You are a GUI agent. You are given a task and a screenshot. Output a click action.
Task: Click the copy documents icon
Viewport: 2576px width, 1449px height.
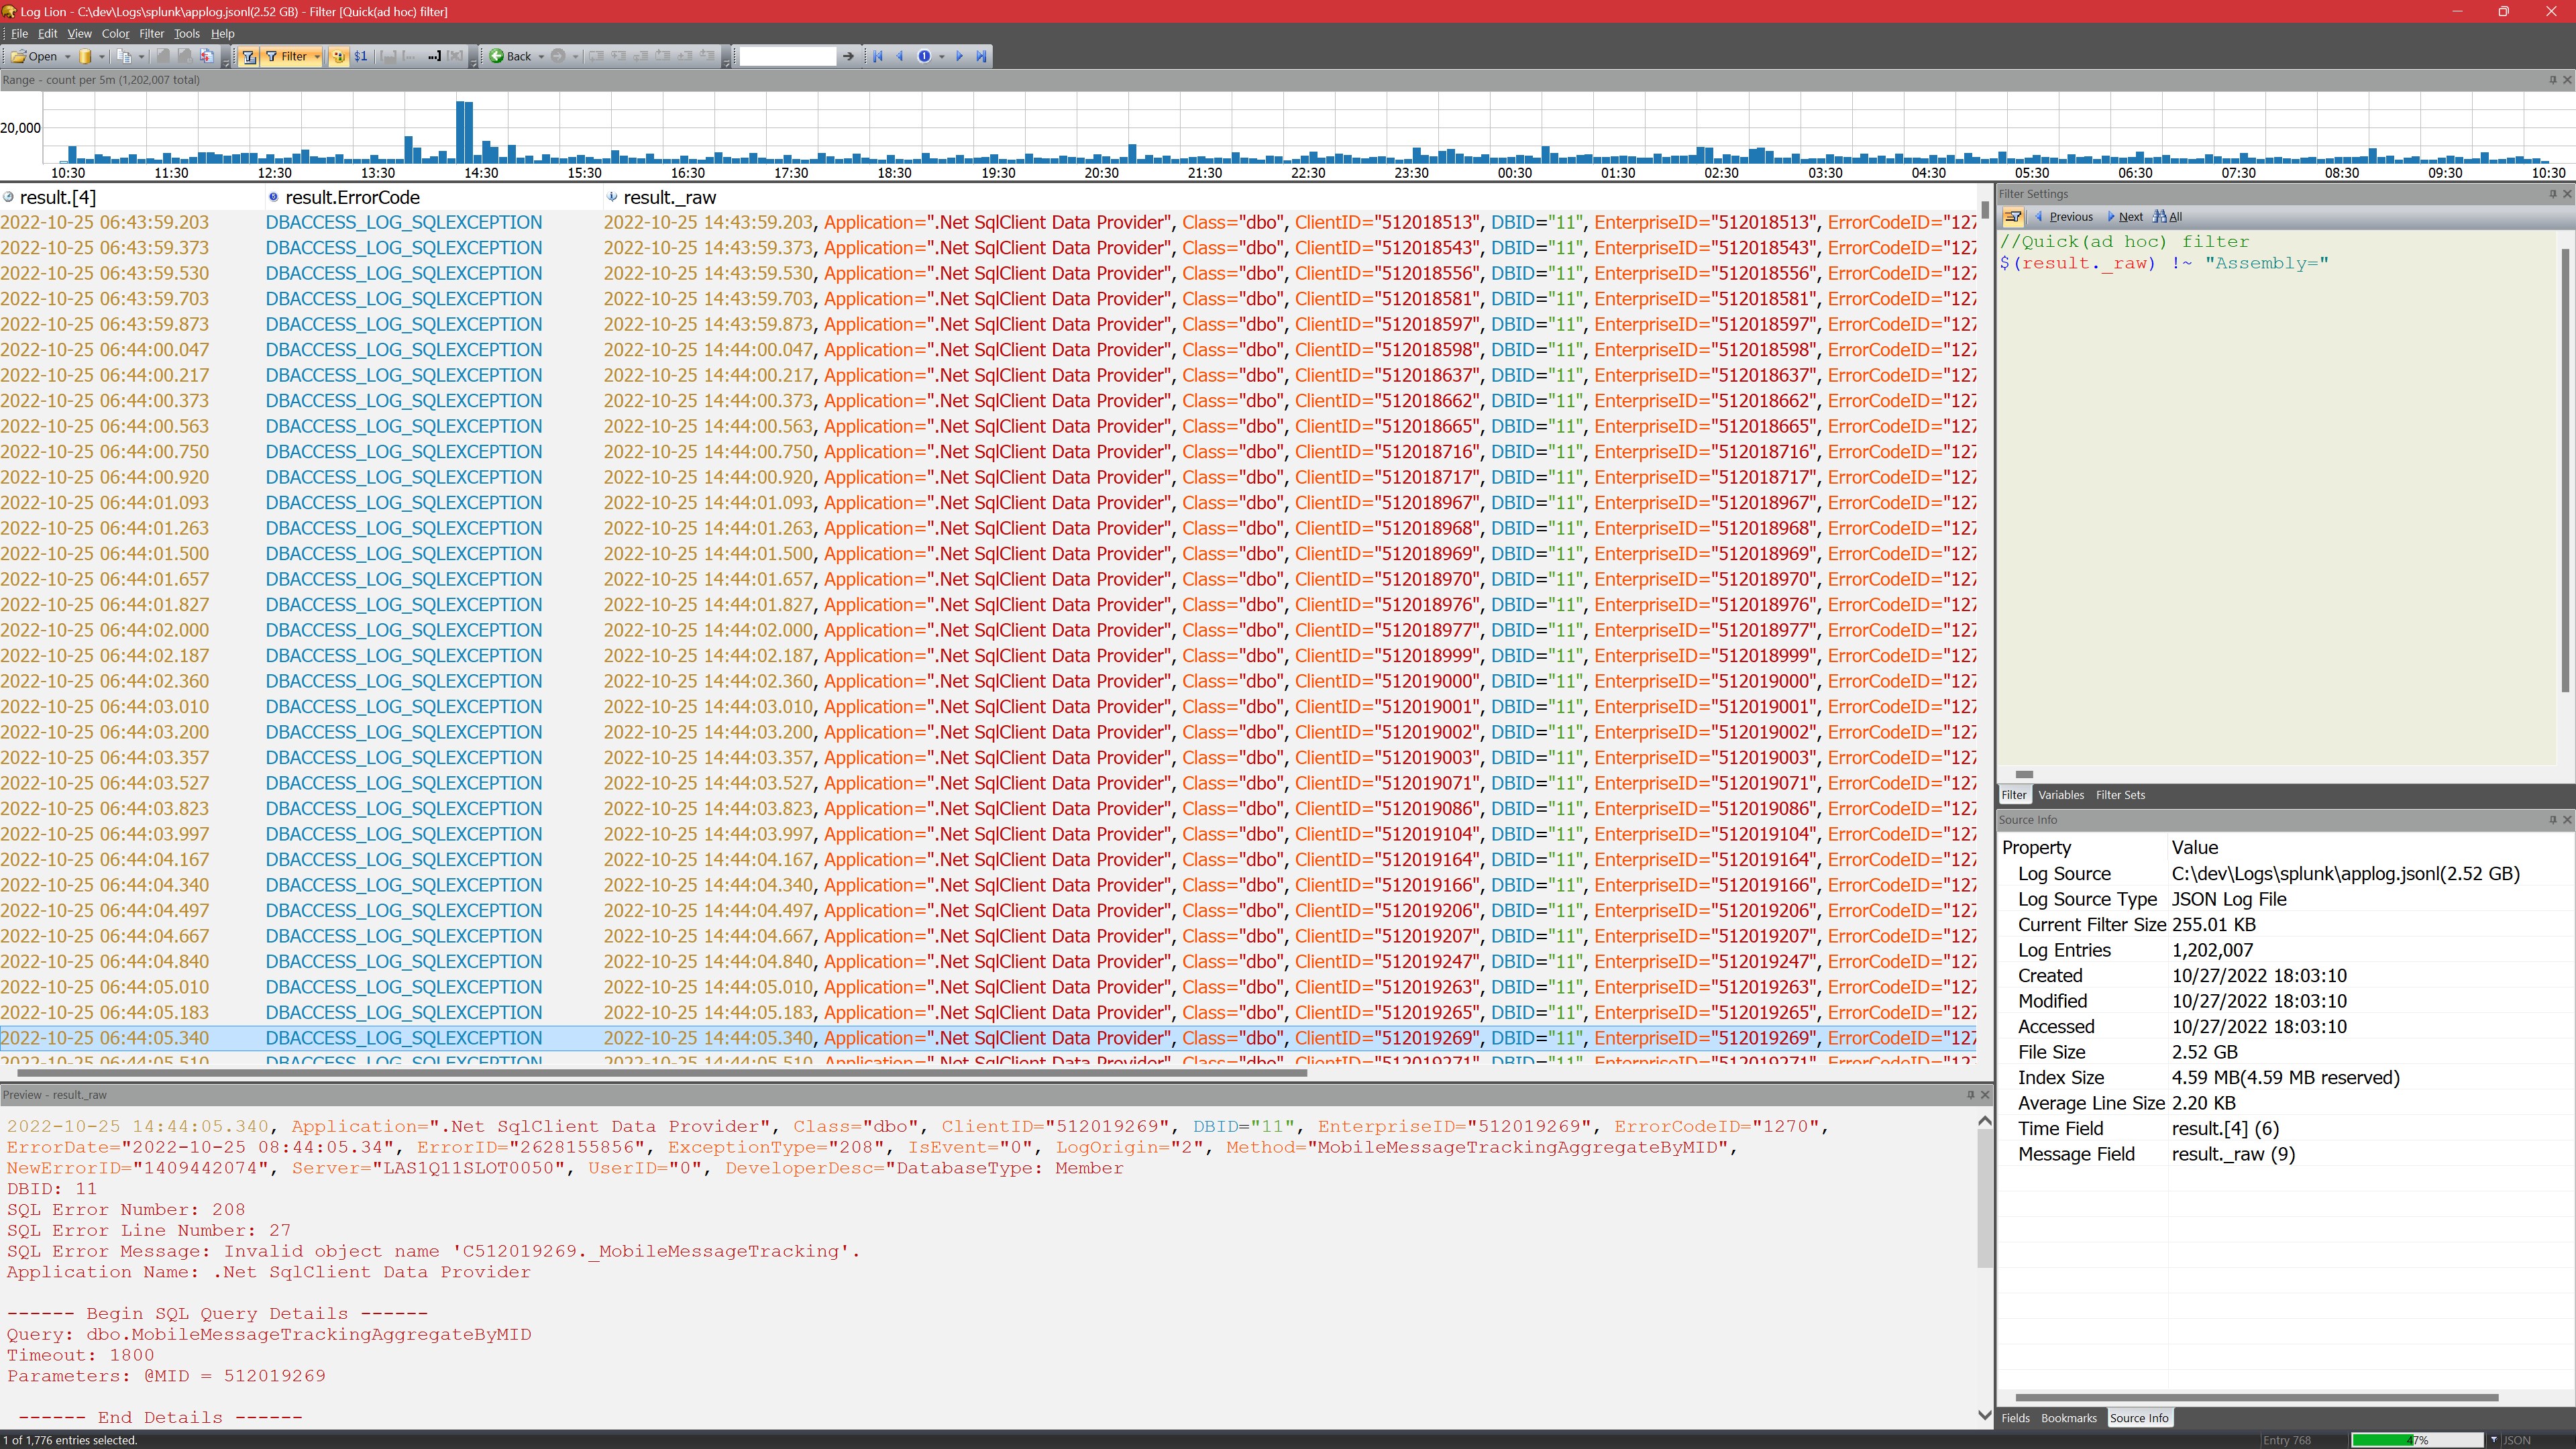124,56
